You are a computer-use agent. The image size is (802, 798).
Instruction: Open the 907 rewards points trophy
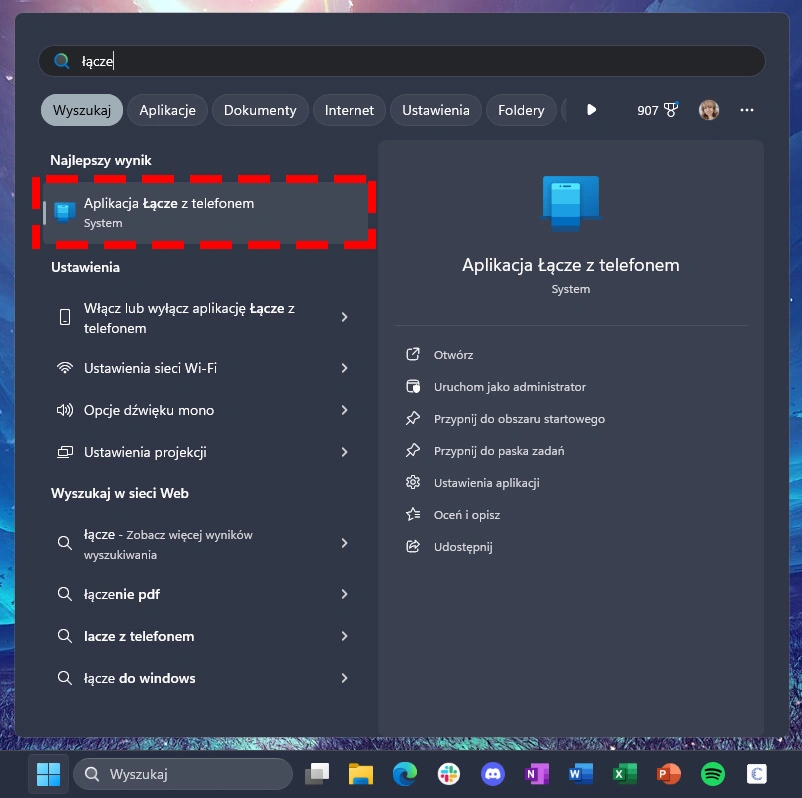tap(657, 110)
